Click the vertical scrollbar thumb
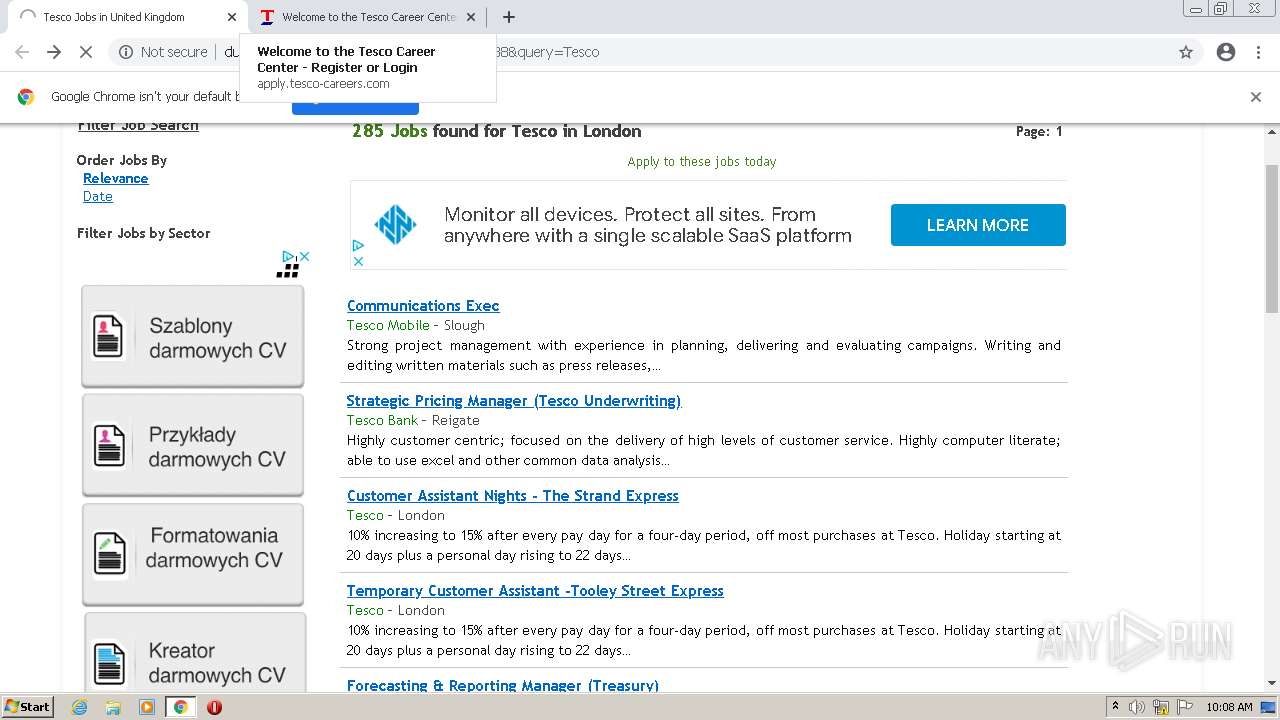Image resolution: width=1280 pixels, height=720 pixels. [x=1271, y=240]
